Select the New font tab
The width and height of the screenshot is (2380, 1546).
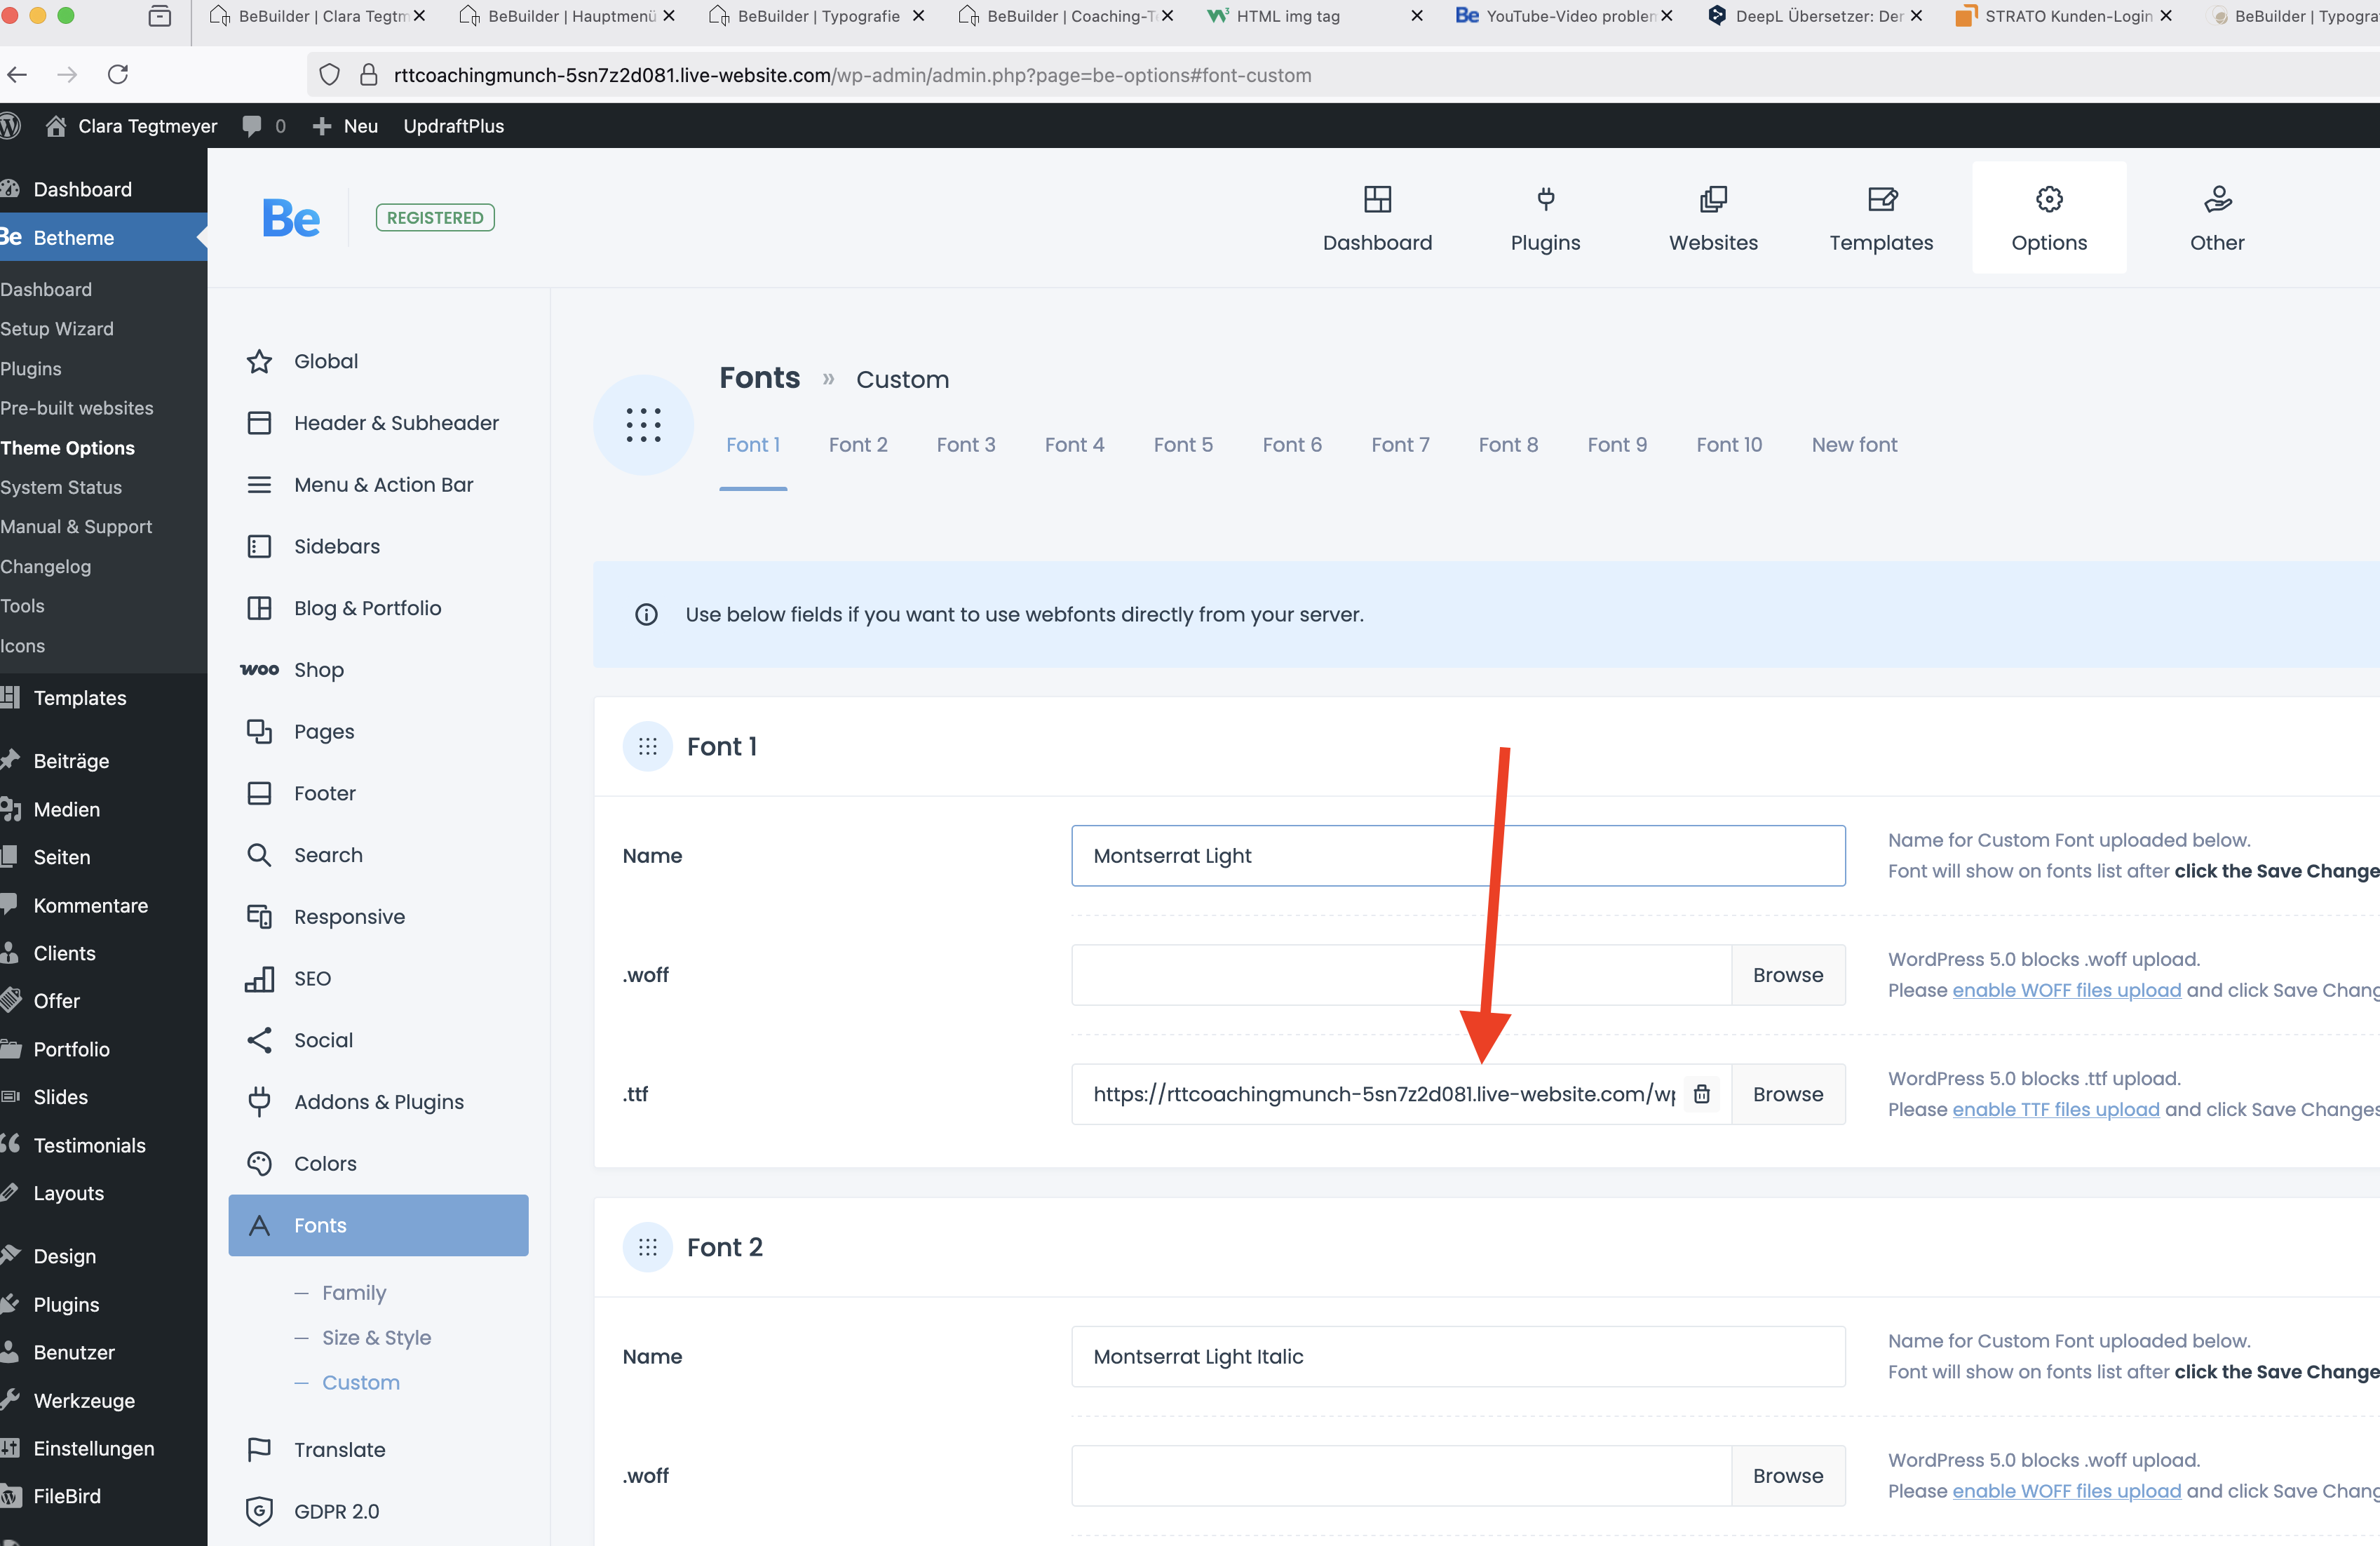click(x=1853, y=445)
